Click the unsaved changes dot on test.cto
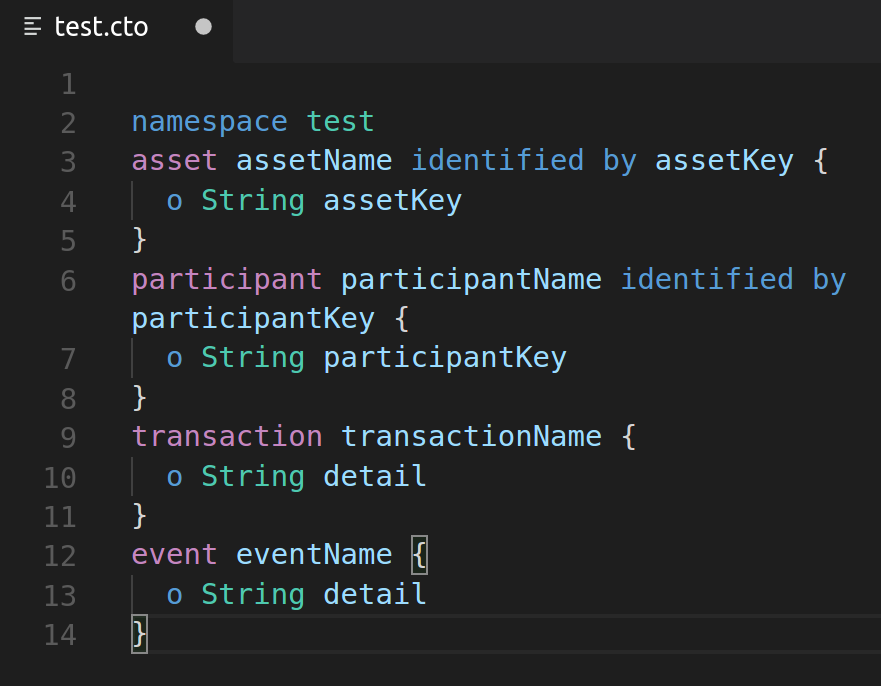Viewport: 881px width, 686px height. pyautogui.click(x=203, y=28)
